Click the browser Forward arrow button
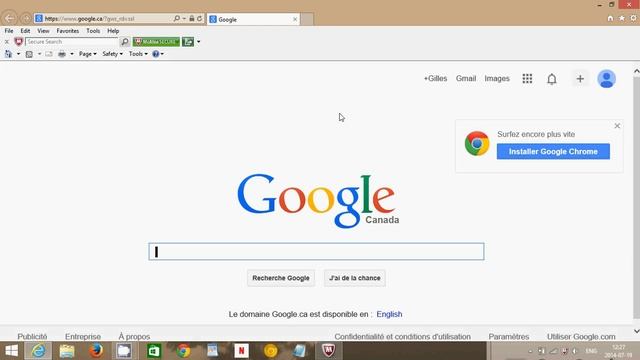Image resolution: width=640 pixels, height=360 pixels. point(26,18)
